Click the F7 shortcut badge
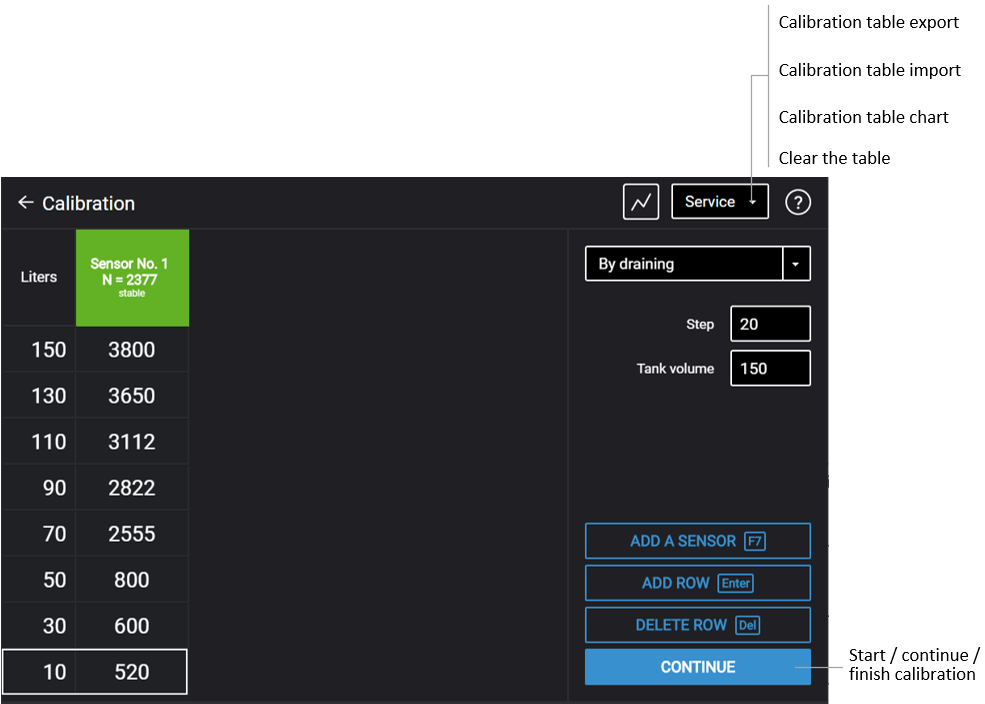Screen dimensions: 985x704 point(754,541)
